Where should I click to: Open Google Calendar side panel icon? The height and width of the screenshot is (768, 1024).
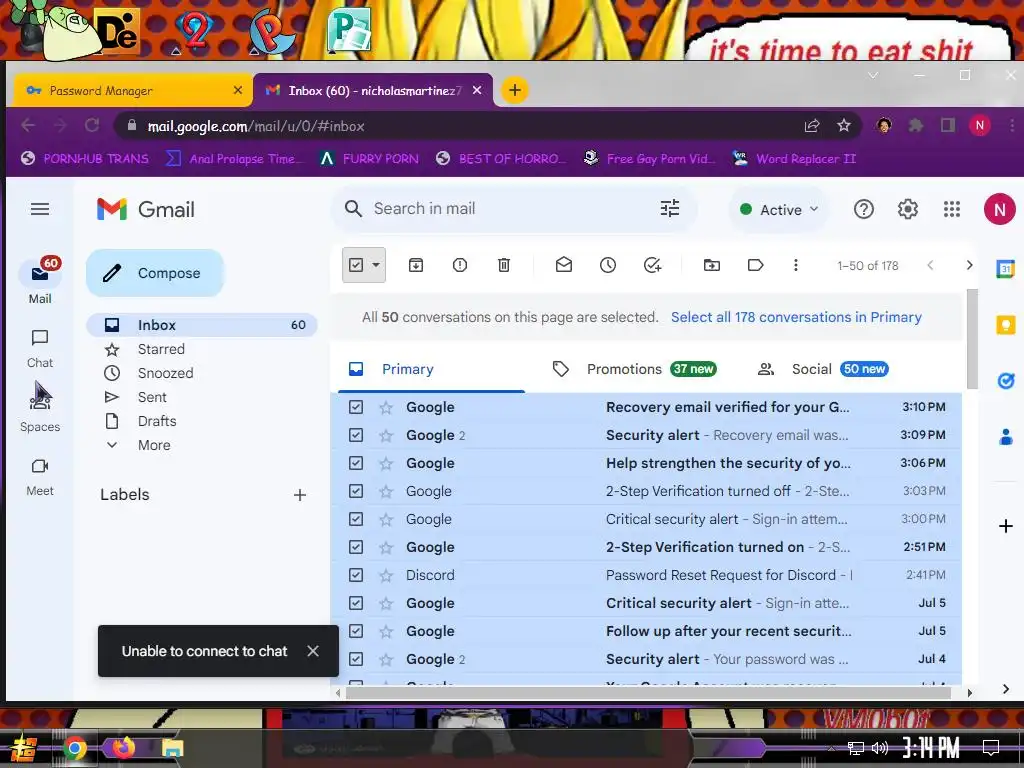1006,268
